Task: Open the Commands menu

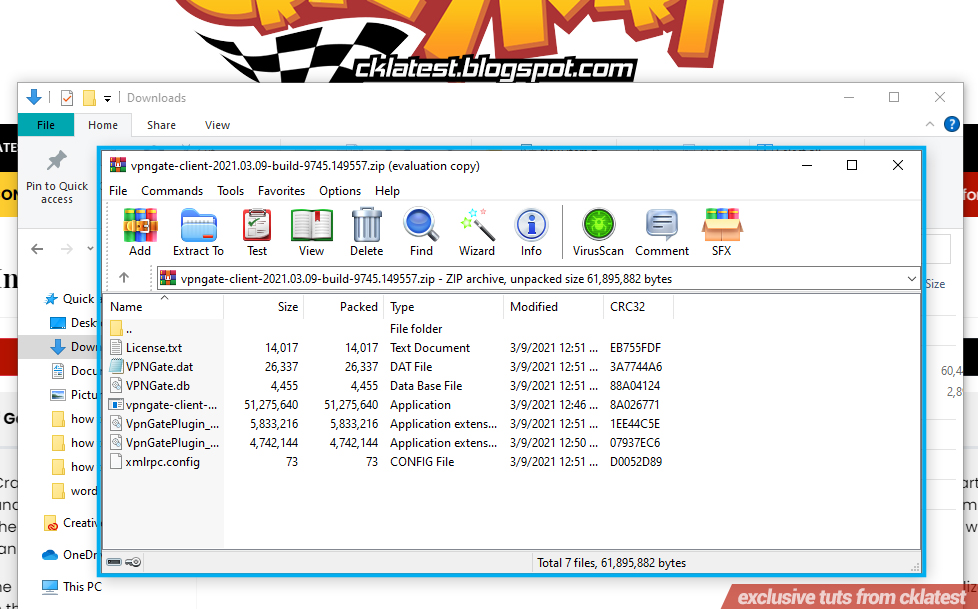Action: point(172,191)
